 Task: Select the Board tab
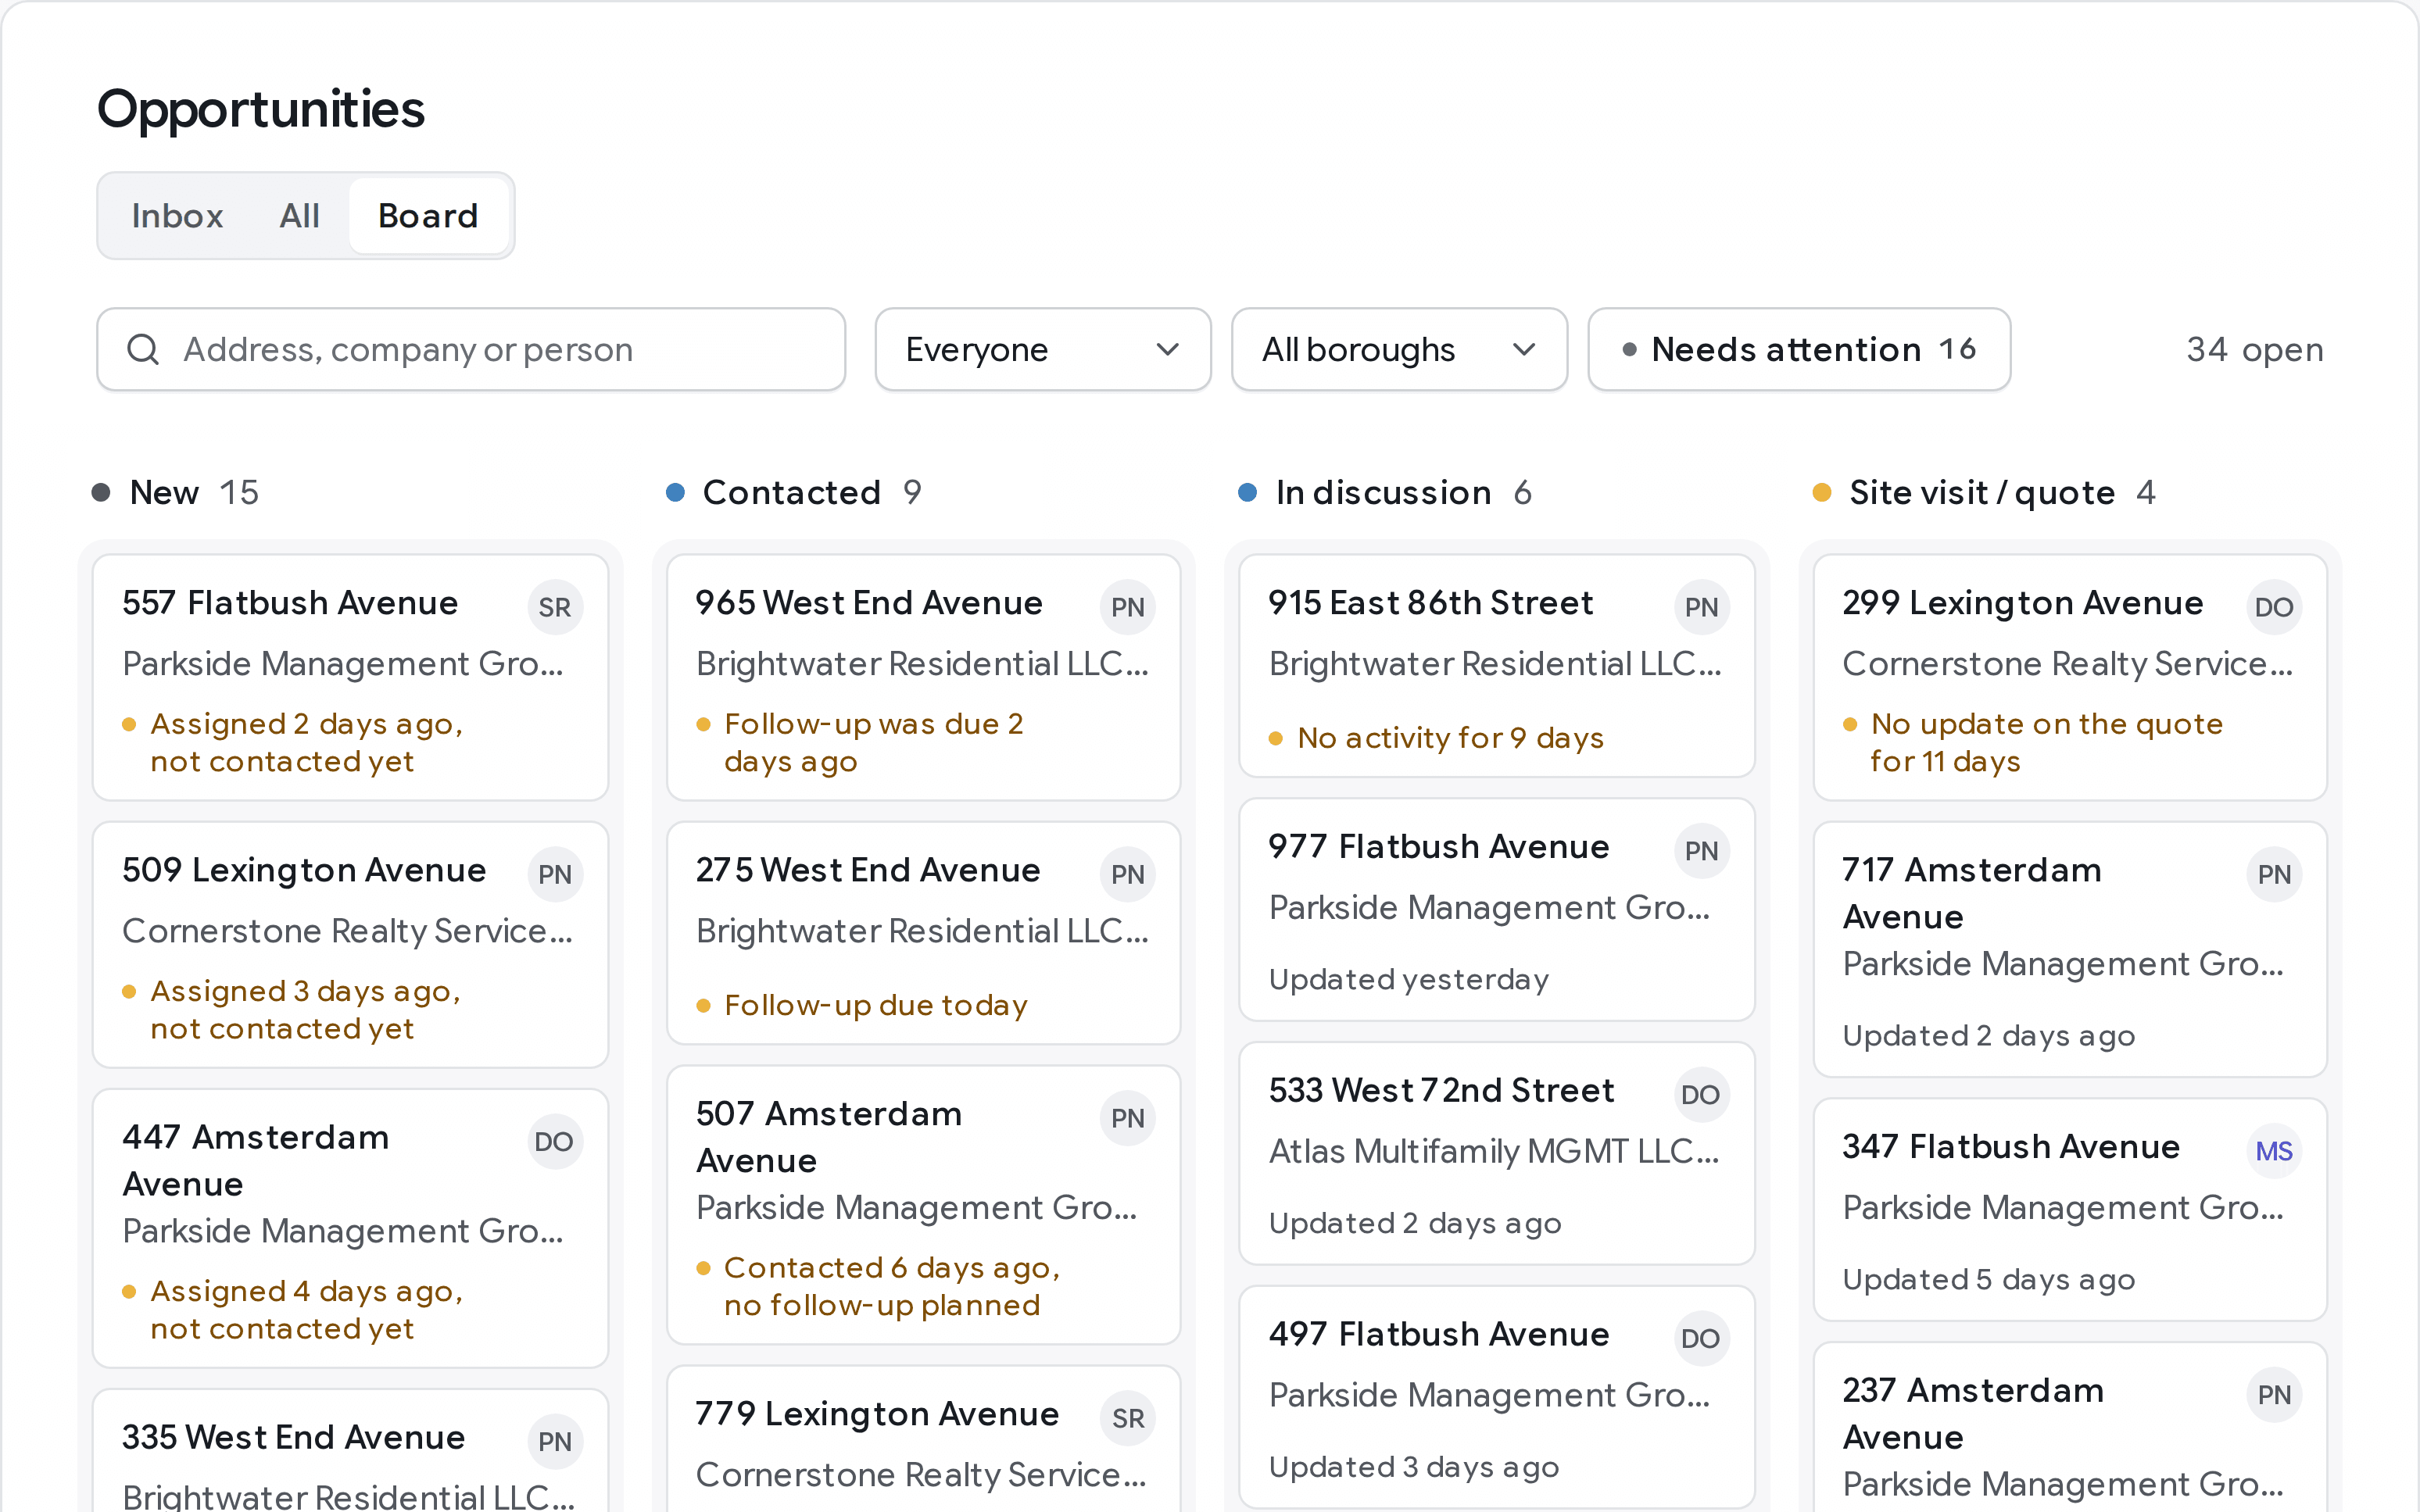(x=428, y=216)
